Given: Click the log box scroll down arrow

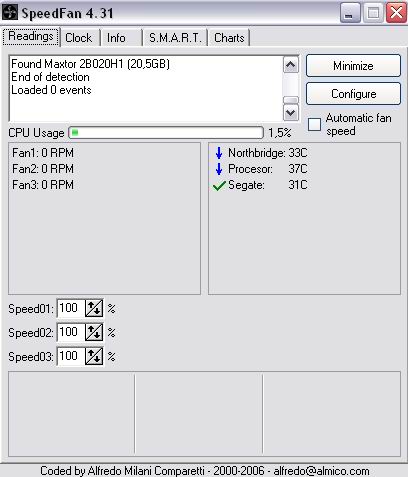Looking at the screenshot, I should (x=291, y=113).
